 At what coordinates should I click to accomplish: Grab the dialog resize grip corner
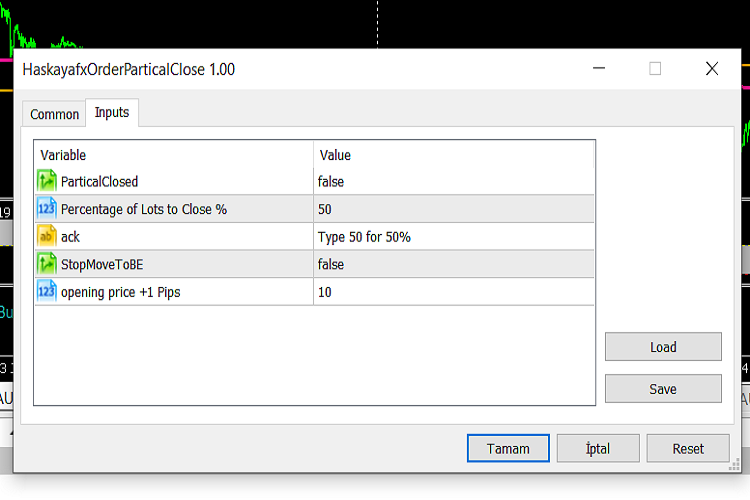click(x=734, y=465)
